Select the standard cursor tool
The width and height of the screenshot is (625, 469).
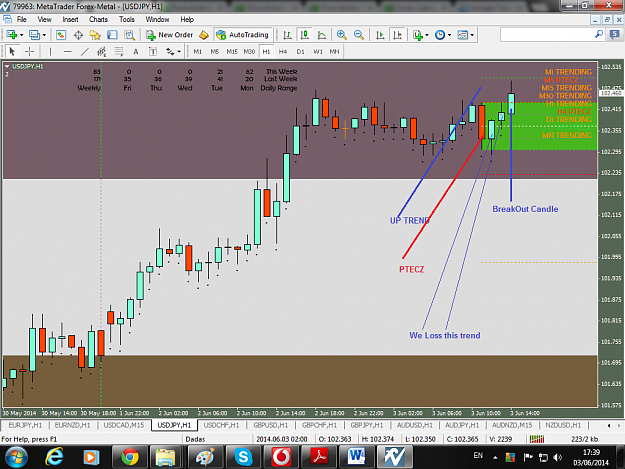[x=12, y=51]
